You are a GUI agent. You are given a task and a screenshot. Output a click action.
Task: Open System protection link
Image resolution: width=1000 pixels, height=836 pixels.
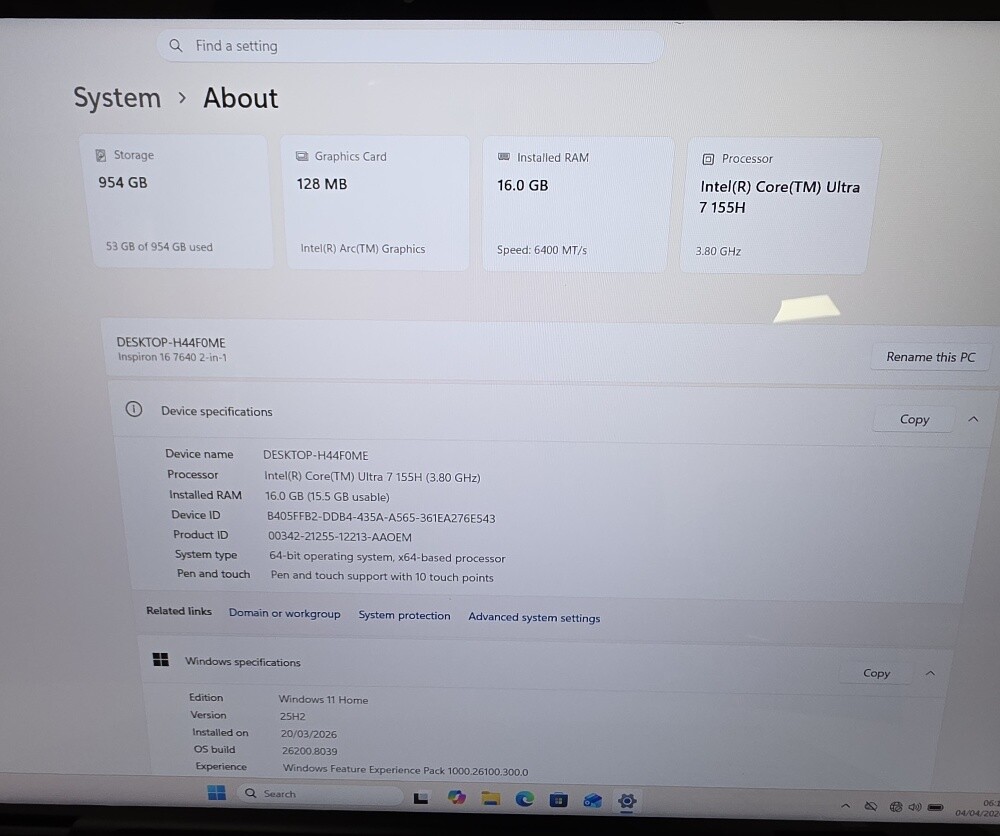pos(404,615)
